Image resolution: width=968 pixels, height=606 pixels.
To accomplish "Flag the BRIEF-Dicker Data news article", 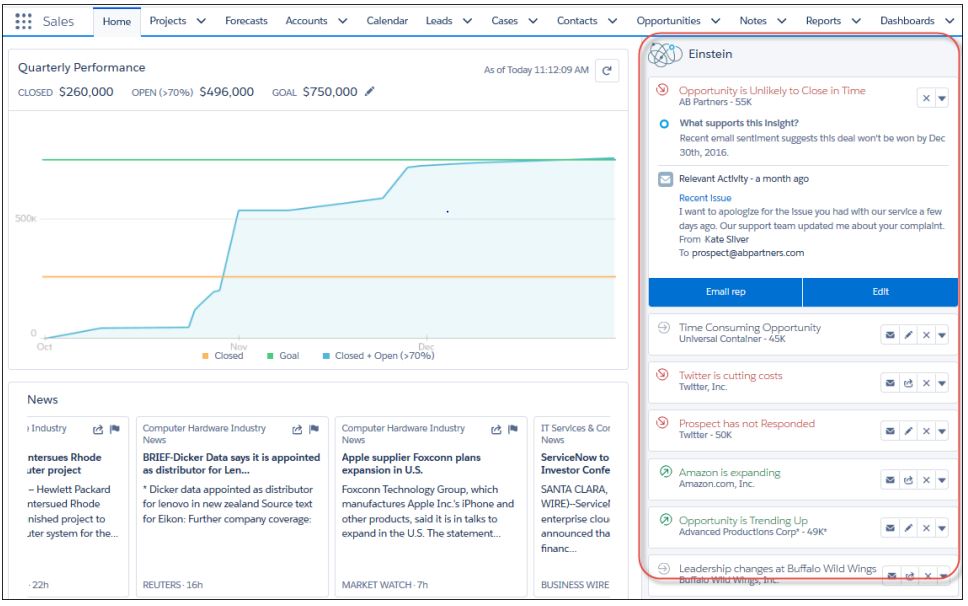I will click(314, 430).
